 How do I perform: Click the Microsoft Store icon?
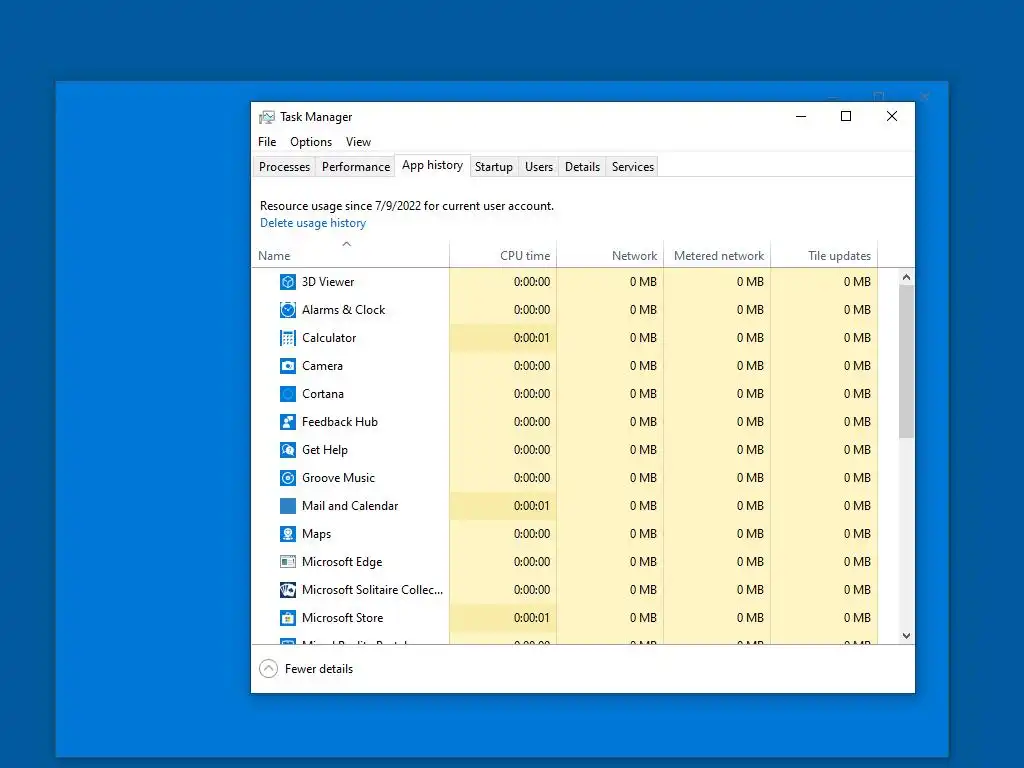[287, 618]
